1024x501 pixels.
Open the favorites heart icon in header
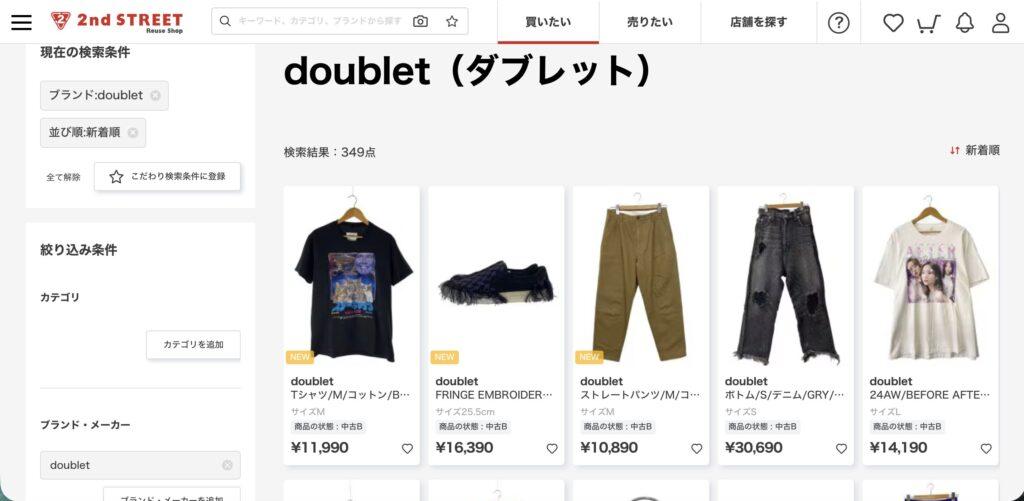click(x=893, y=23)
